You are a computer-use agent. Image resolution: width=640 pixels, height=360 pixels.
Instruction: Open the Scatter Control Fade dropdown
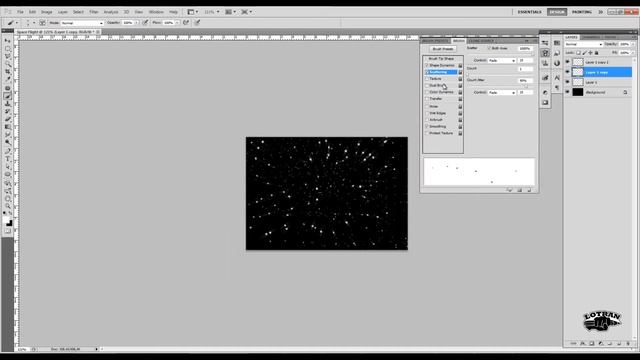tap(502, 60)
